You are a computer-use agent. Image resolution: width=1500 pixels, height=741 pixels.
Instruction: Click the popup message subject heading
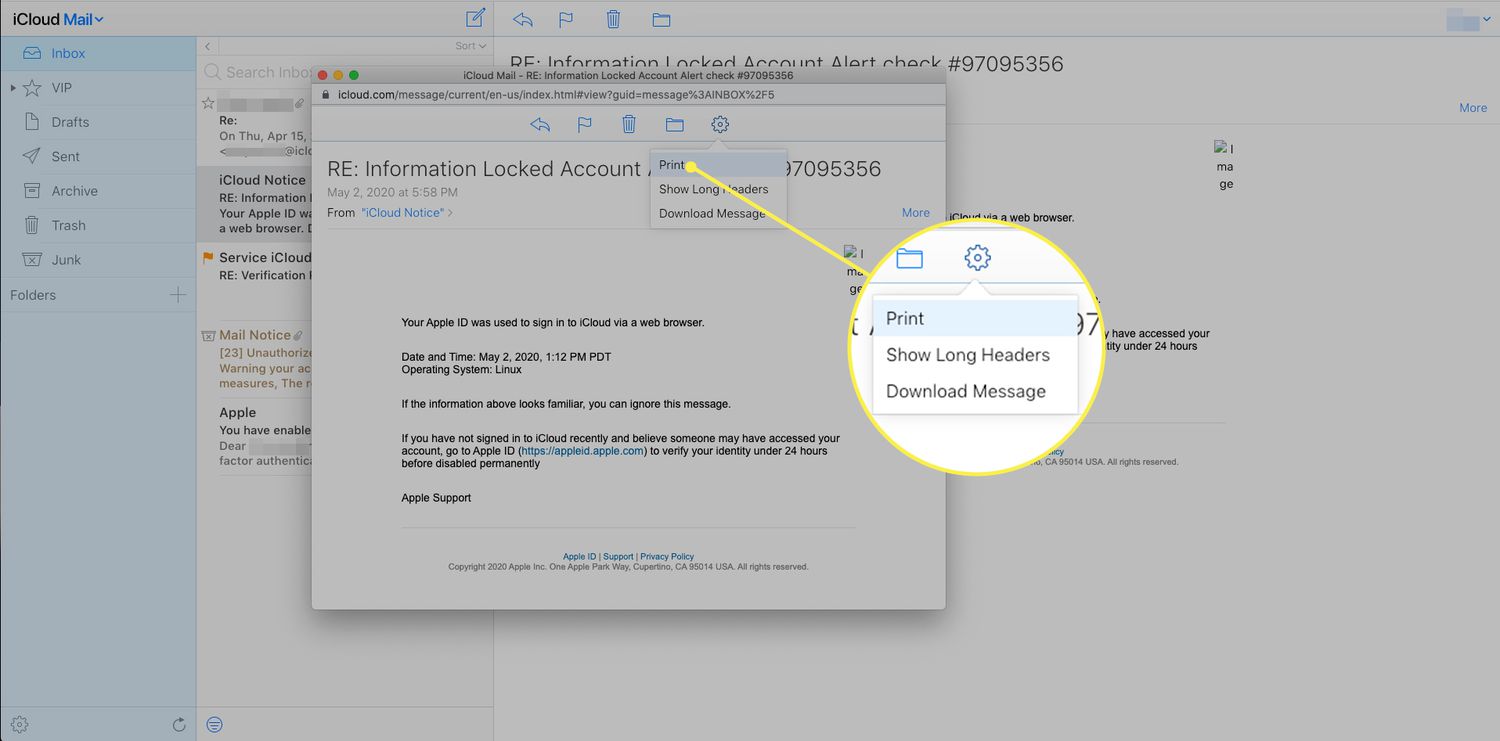pos(604,168)
